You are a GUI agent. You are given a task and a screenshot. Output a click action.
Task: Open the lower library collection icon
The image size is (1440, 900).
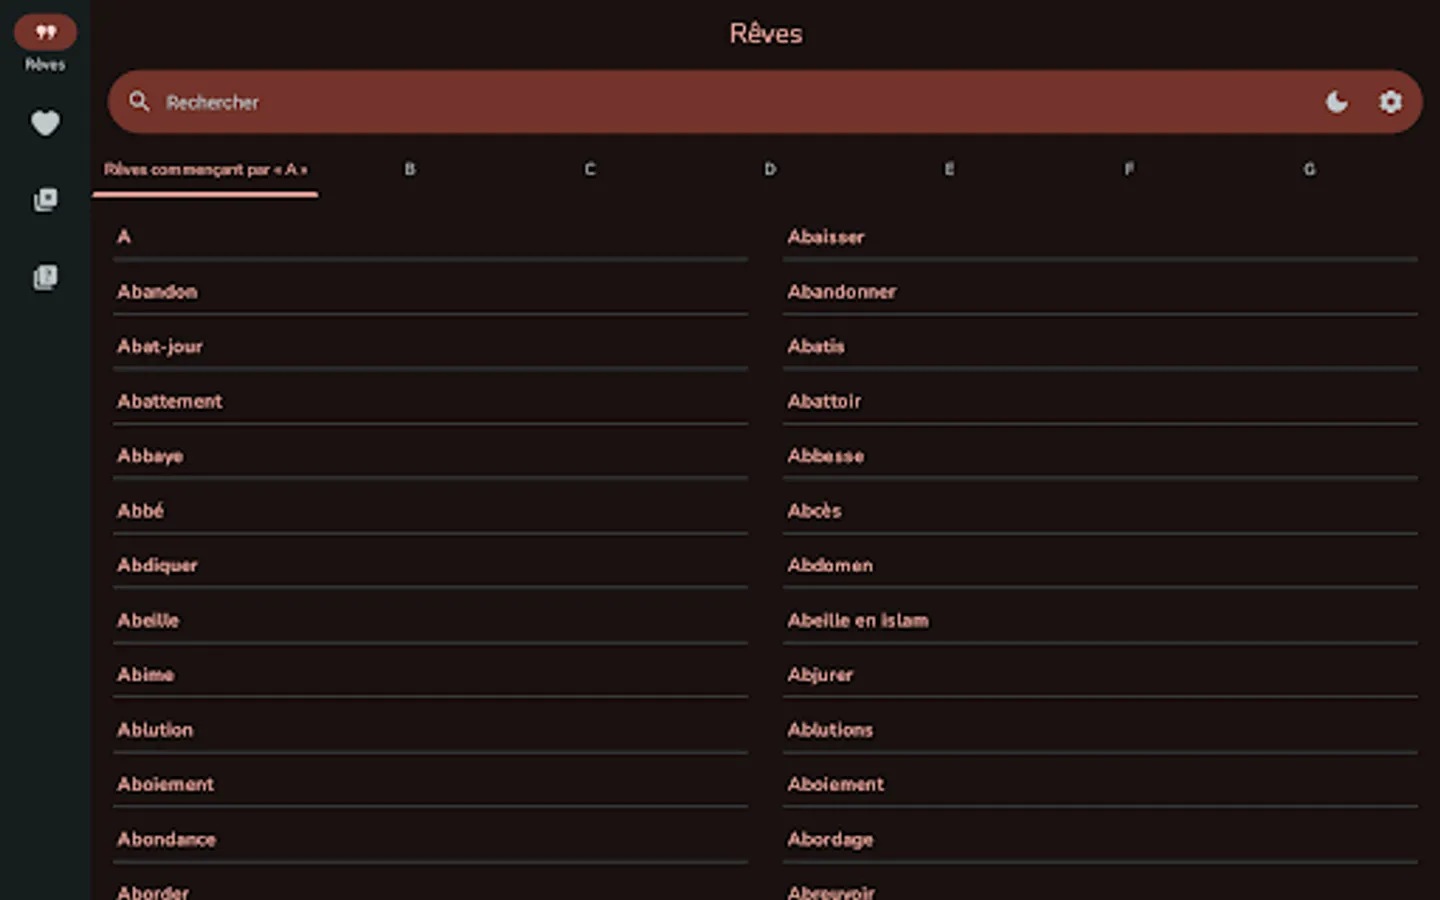(x=45, y=277)
